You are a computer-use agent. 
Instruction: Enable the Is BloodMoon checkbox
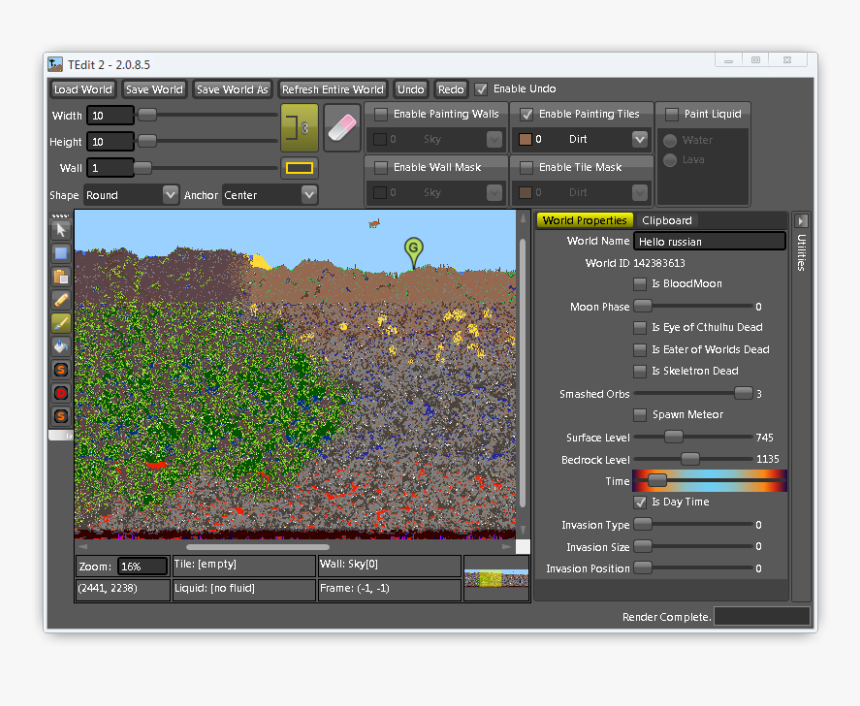[640, 284]
